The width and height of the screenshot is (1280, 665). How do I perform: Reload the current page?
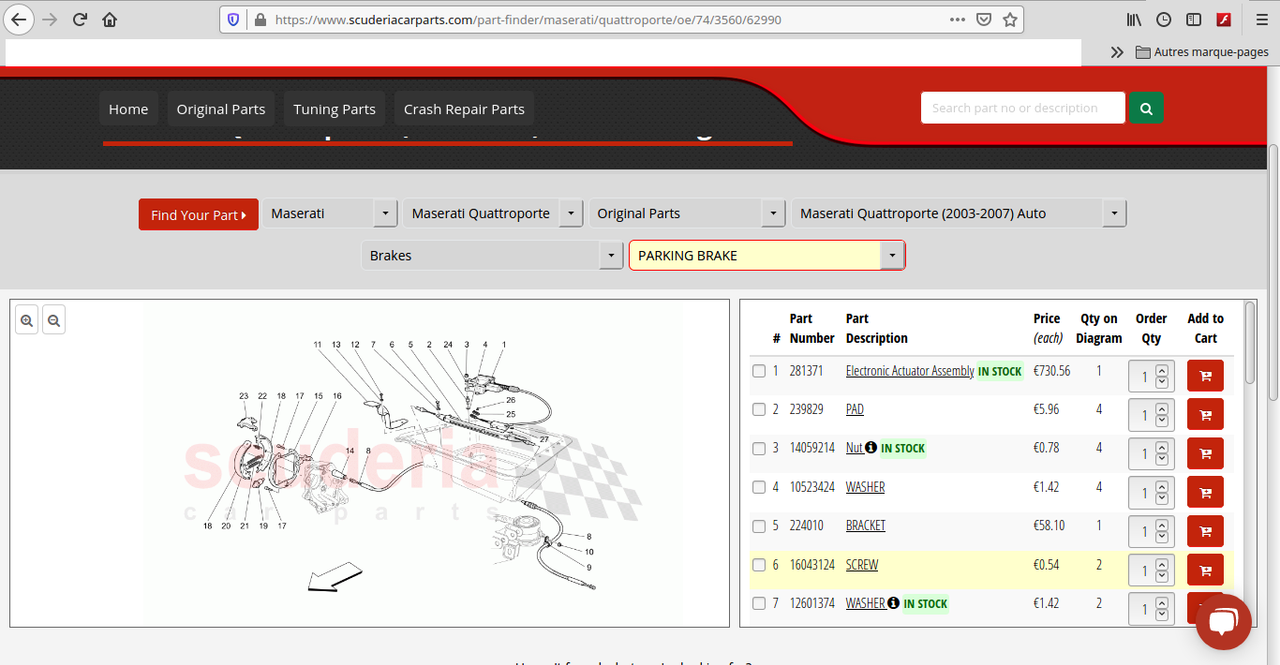(x=80, y=19)
